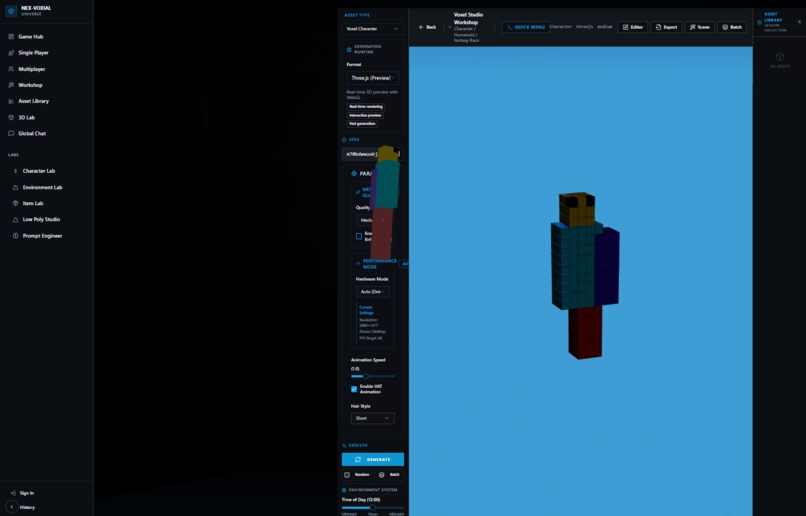Open the Quick Menu

point(525,27)
